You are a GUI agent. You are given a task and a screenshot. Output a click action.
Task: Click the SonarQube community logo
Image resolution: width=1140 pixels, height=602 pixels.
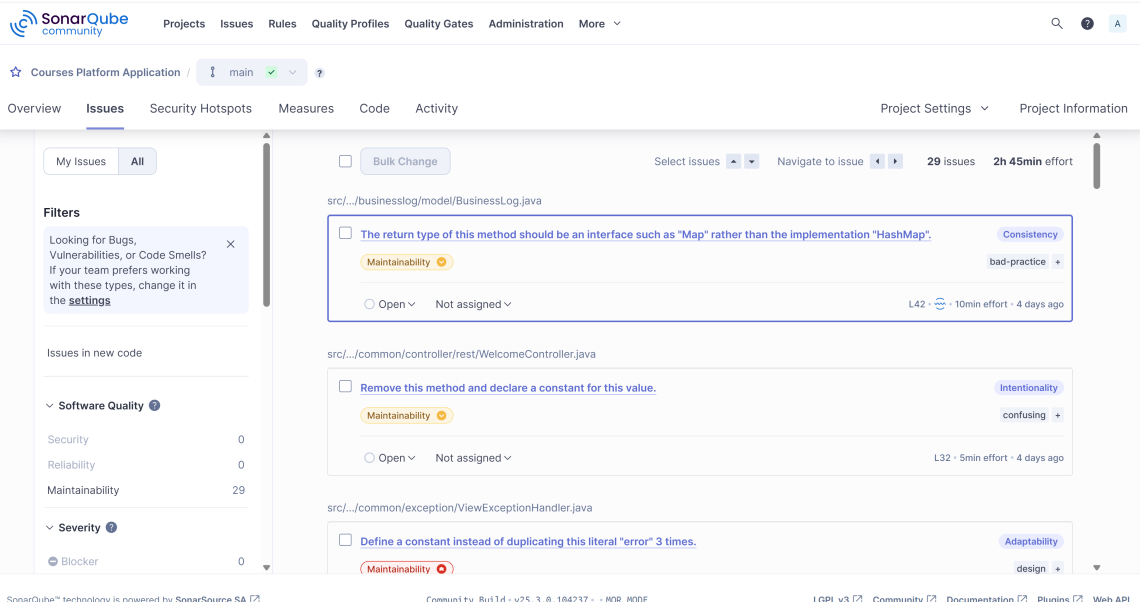(68, 22)
